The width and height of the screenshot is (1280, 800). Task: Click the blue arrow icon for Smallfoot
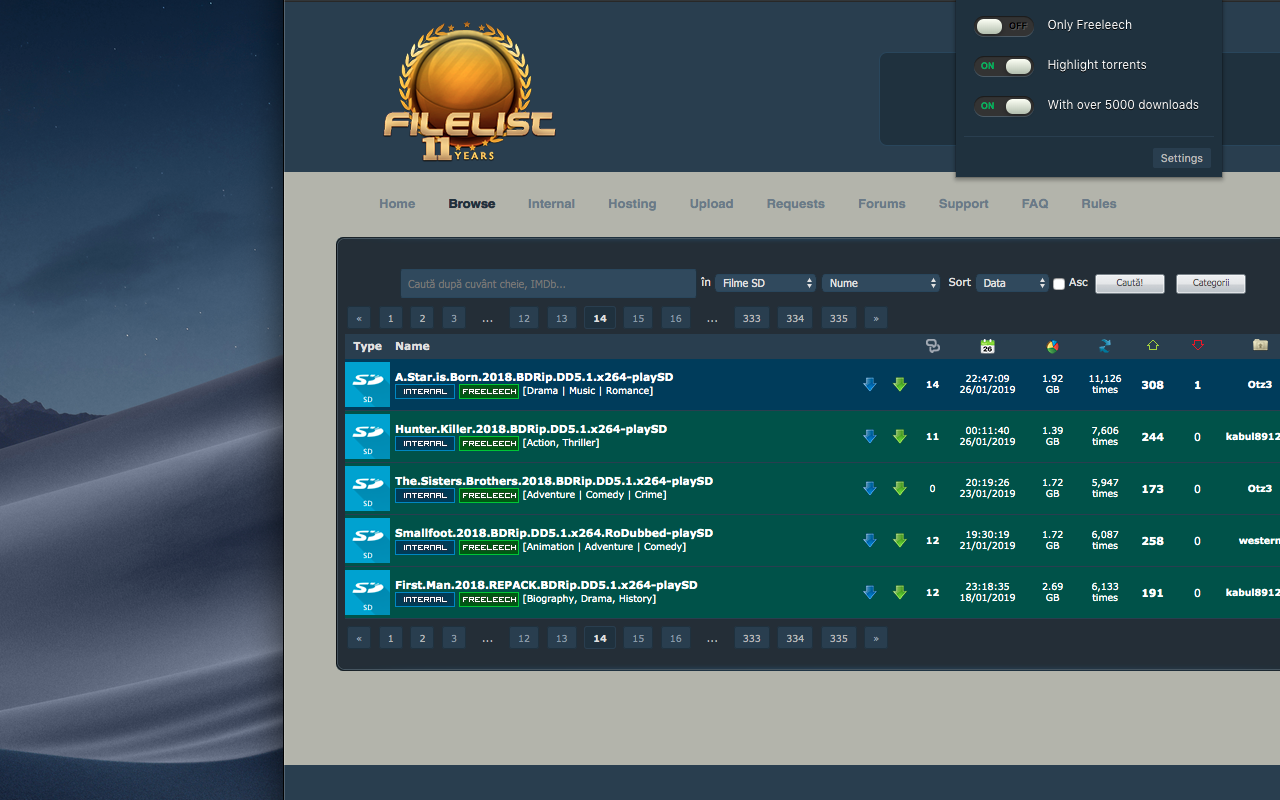869,541
